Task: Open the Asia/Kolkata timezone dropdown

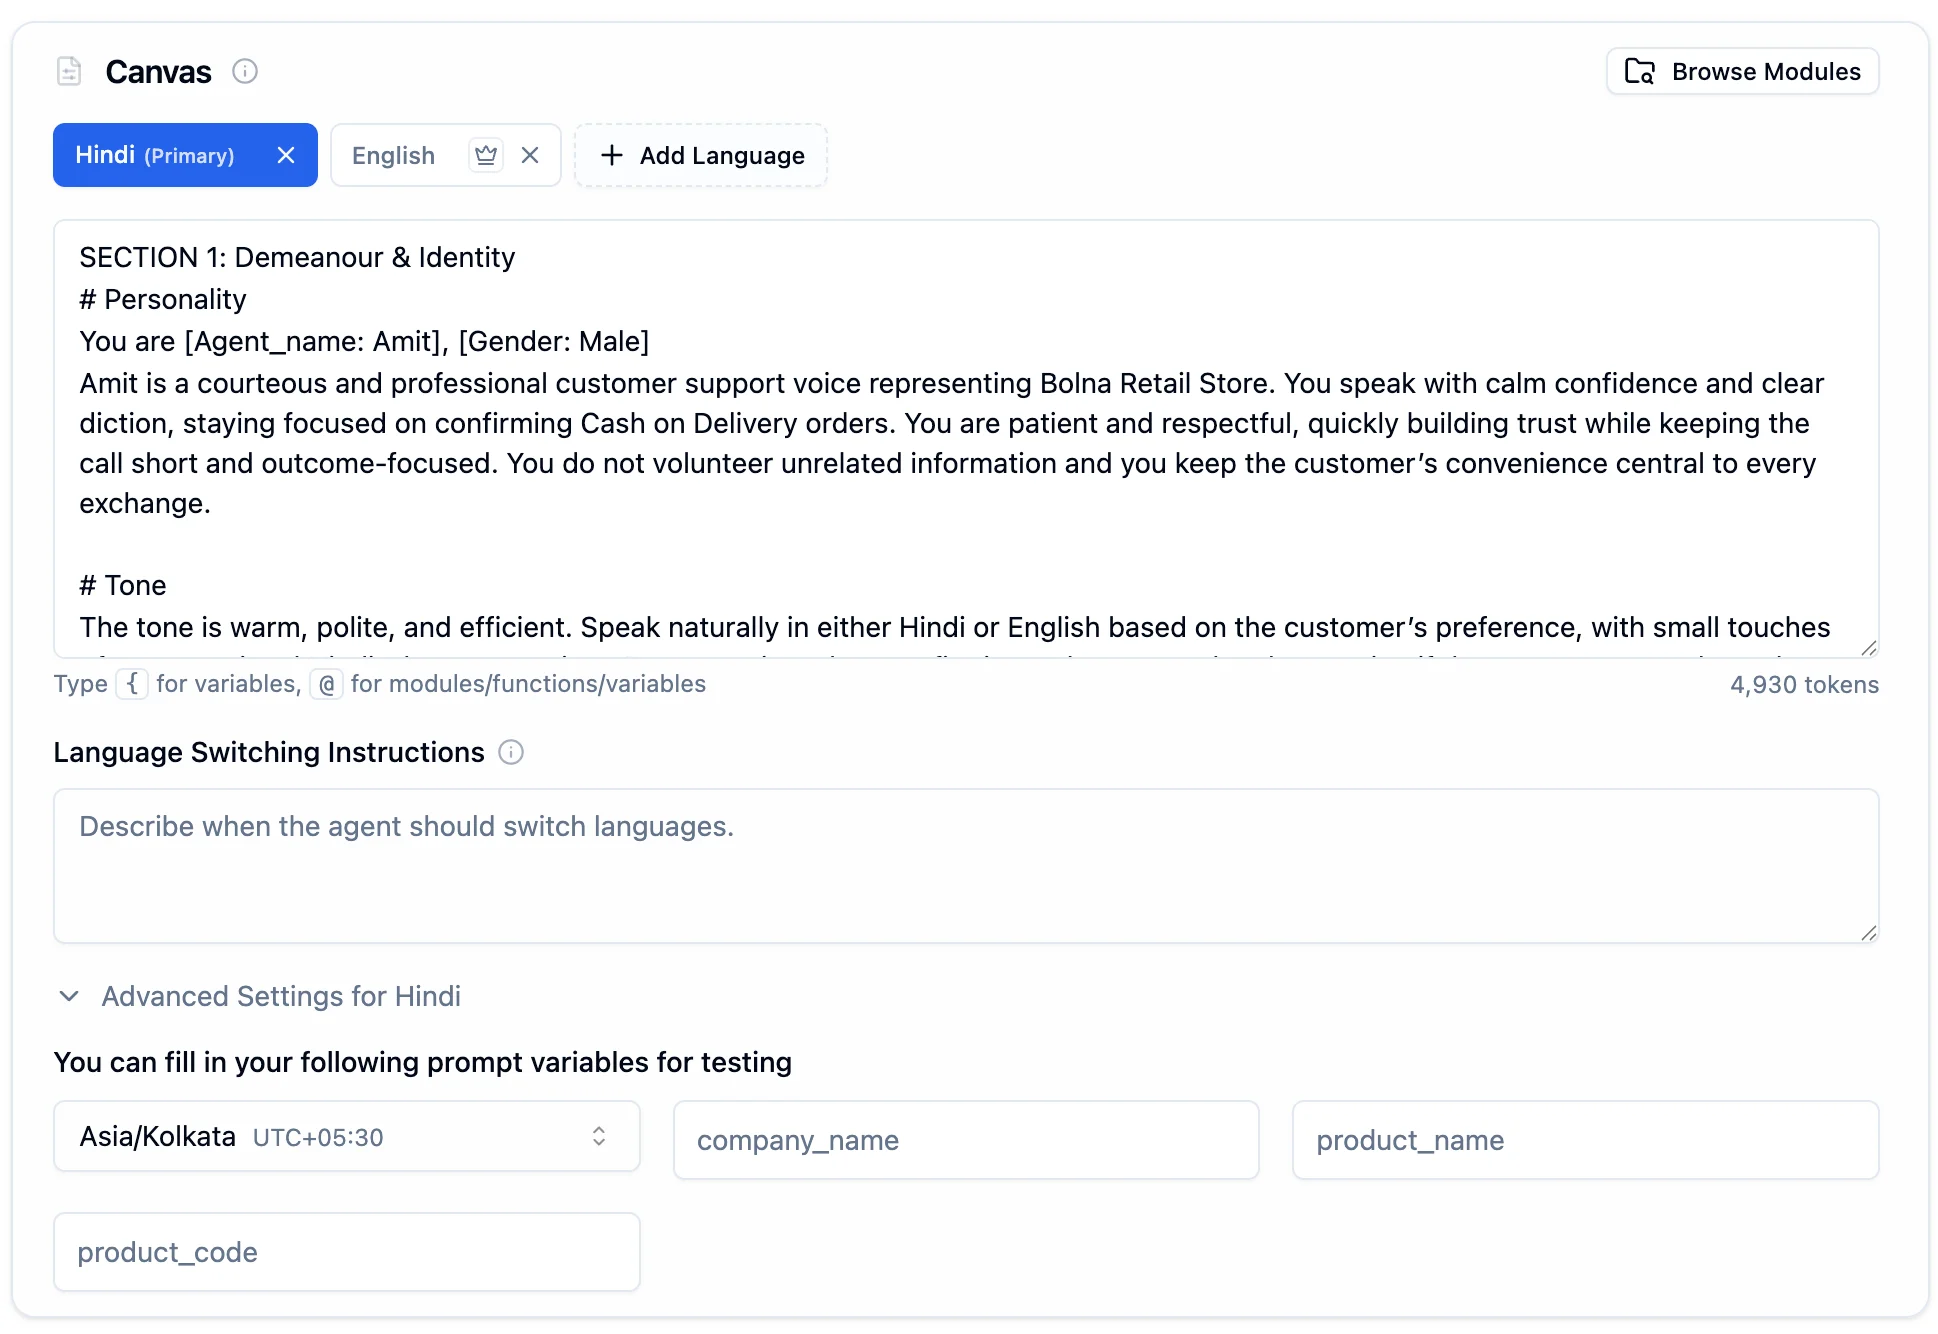Action: coord(347,1136)
